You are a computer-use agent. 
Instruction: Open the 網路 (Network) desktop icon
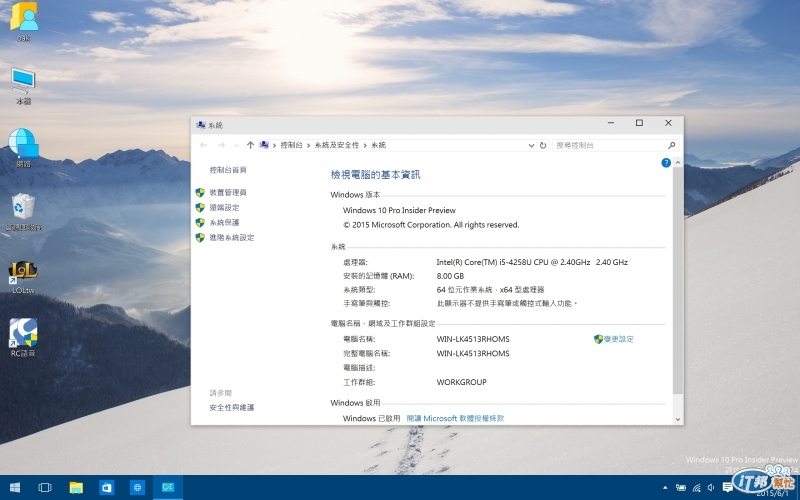(23, 148)
